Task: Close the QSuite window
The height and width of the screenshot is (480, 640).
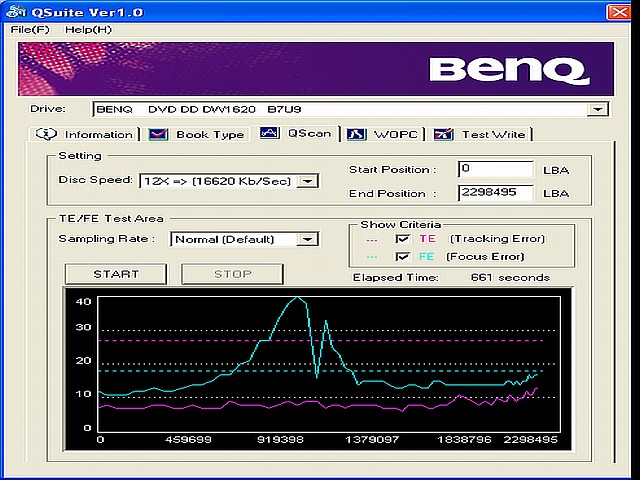Action: click(619, 12)
